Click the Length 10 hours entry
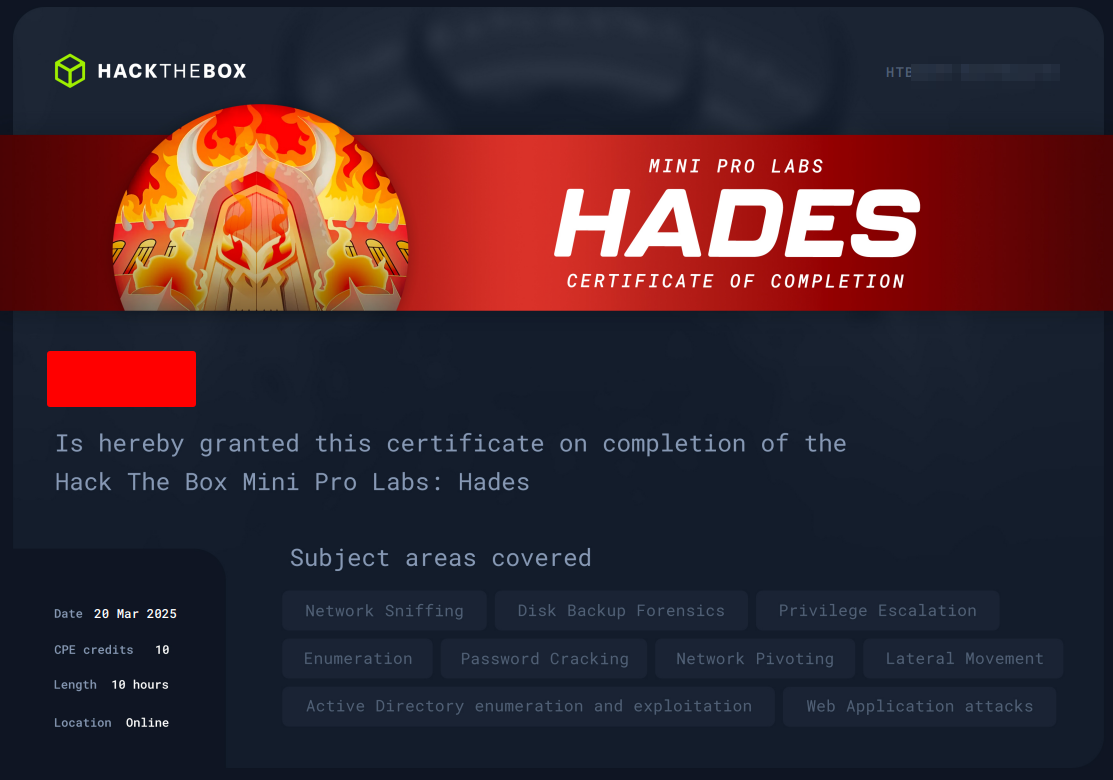This screenshot has height=780, width=1113. [111, 685]
